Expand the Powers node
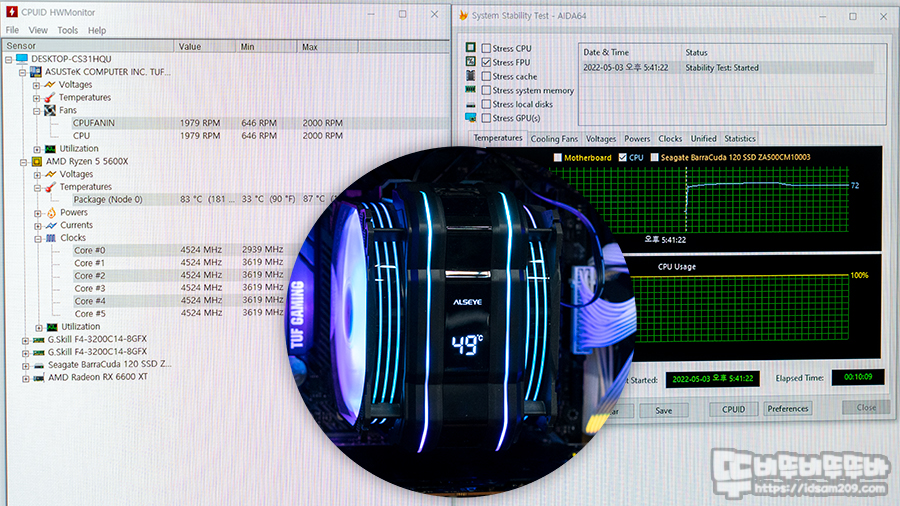900x506 pixels. click(x=37, y=213)
